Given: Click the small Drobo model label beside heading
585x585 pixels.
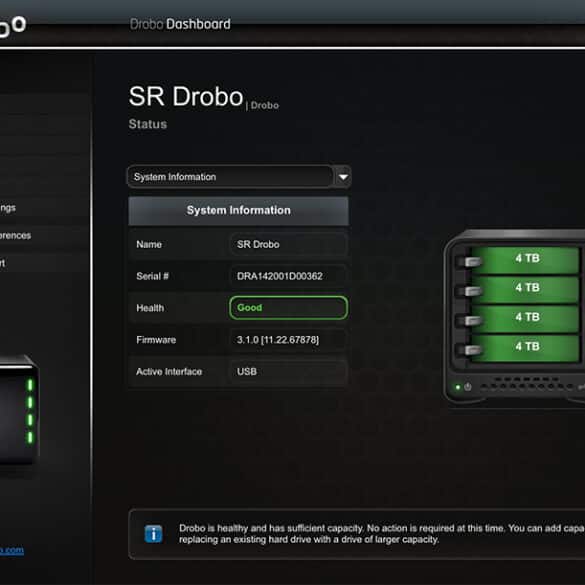Looking at the screenshot, I should tap(265, 106).
